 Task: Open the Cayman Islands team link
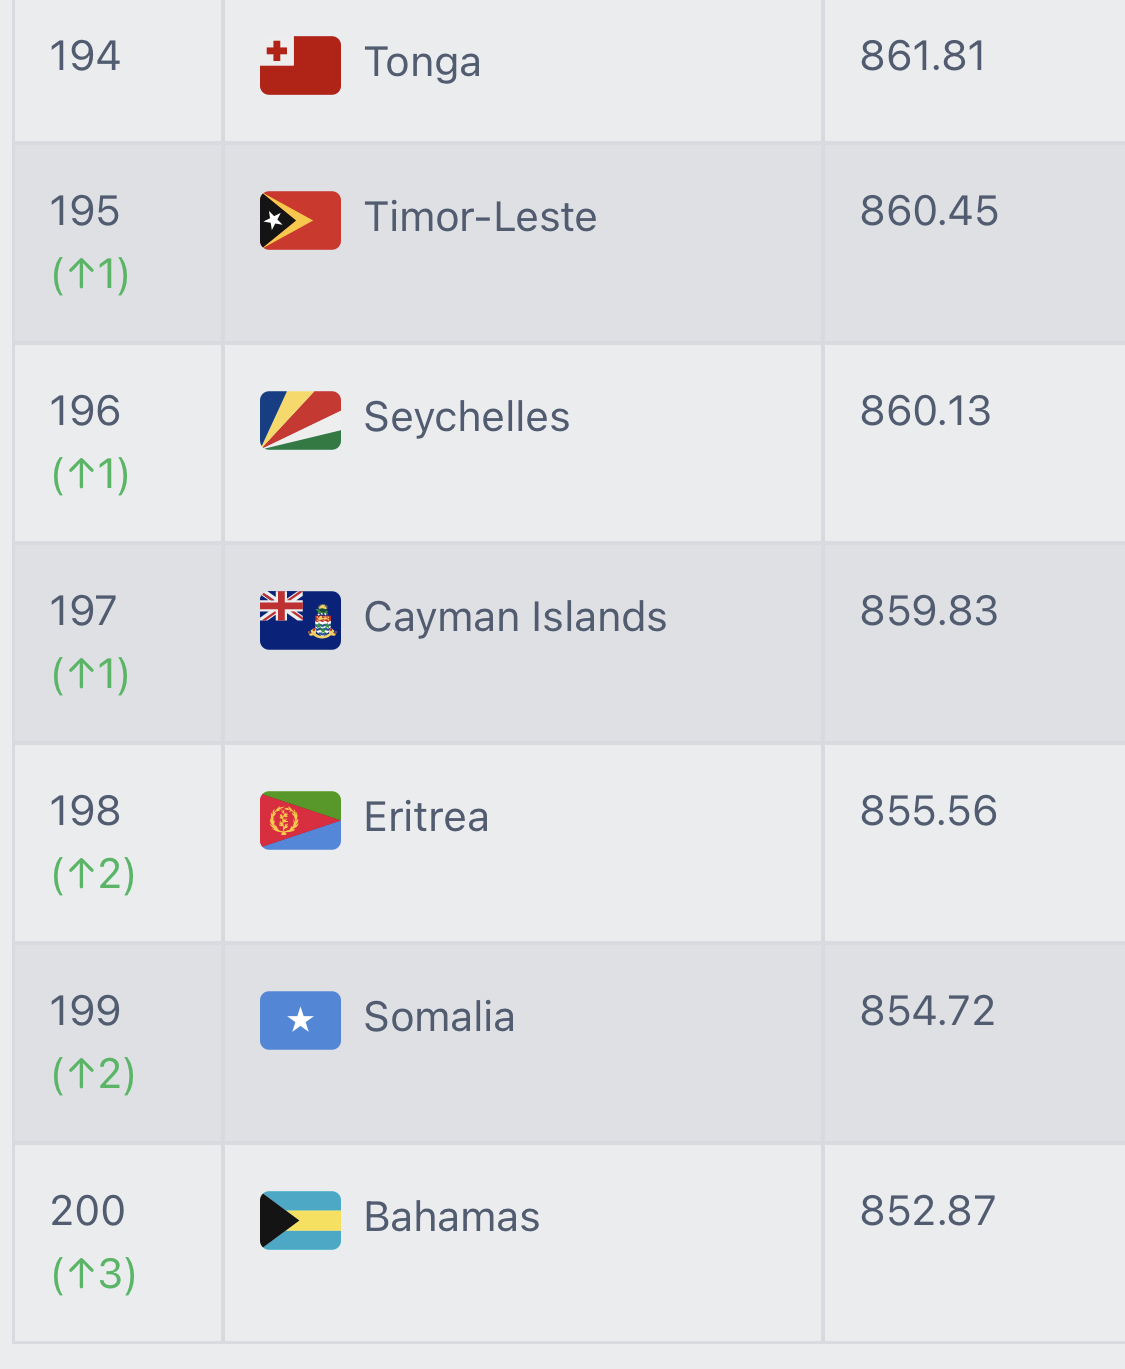point(515,617)
